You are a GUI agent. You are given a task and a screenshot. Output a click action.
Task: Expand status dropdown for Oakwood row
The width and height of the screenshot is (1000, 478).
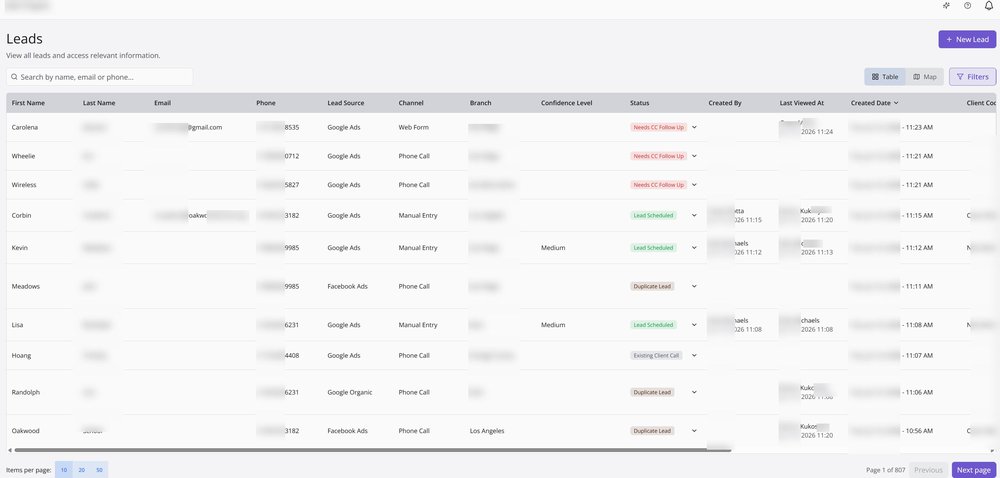(694, 431)
